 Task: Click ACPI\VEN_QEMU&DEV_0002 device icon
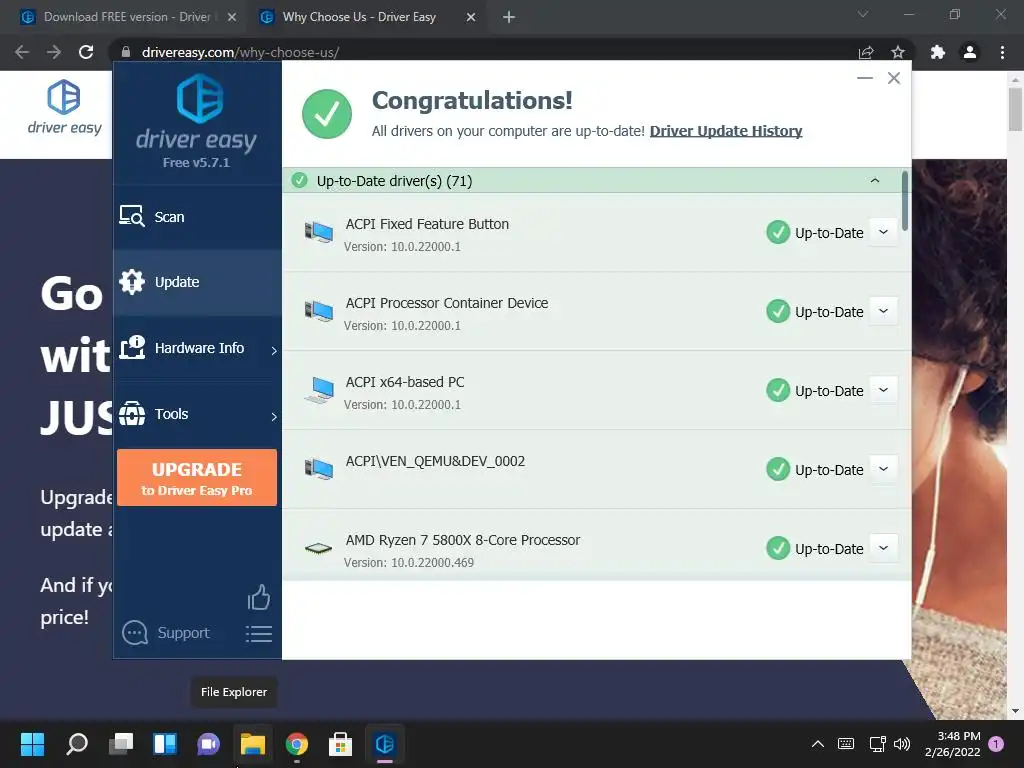pyautogui.click(x=319, y=469)
